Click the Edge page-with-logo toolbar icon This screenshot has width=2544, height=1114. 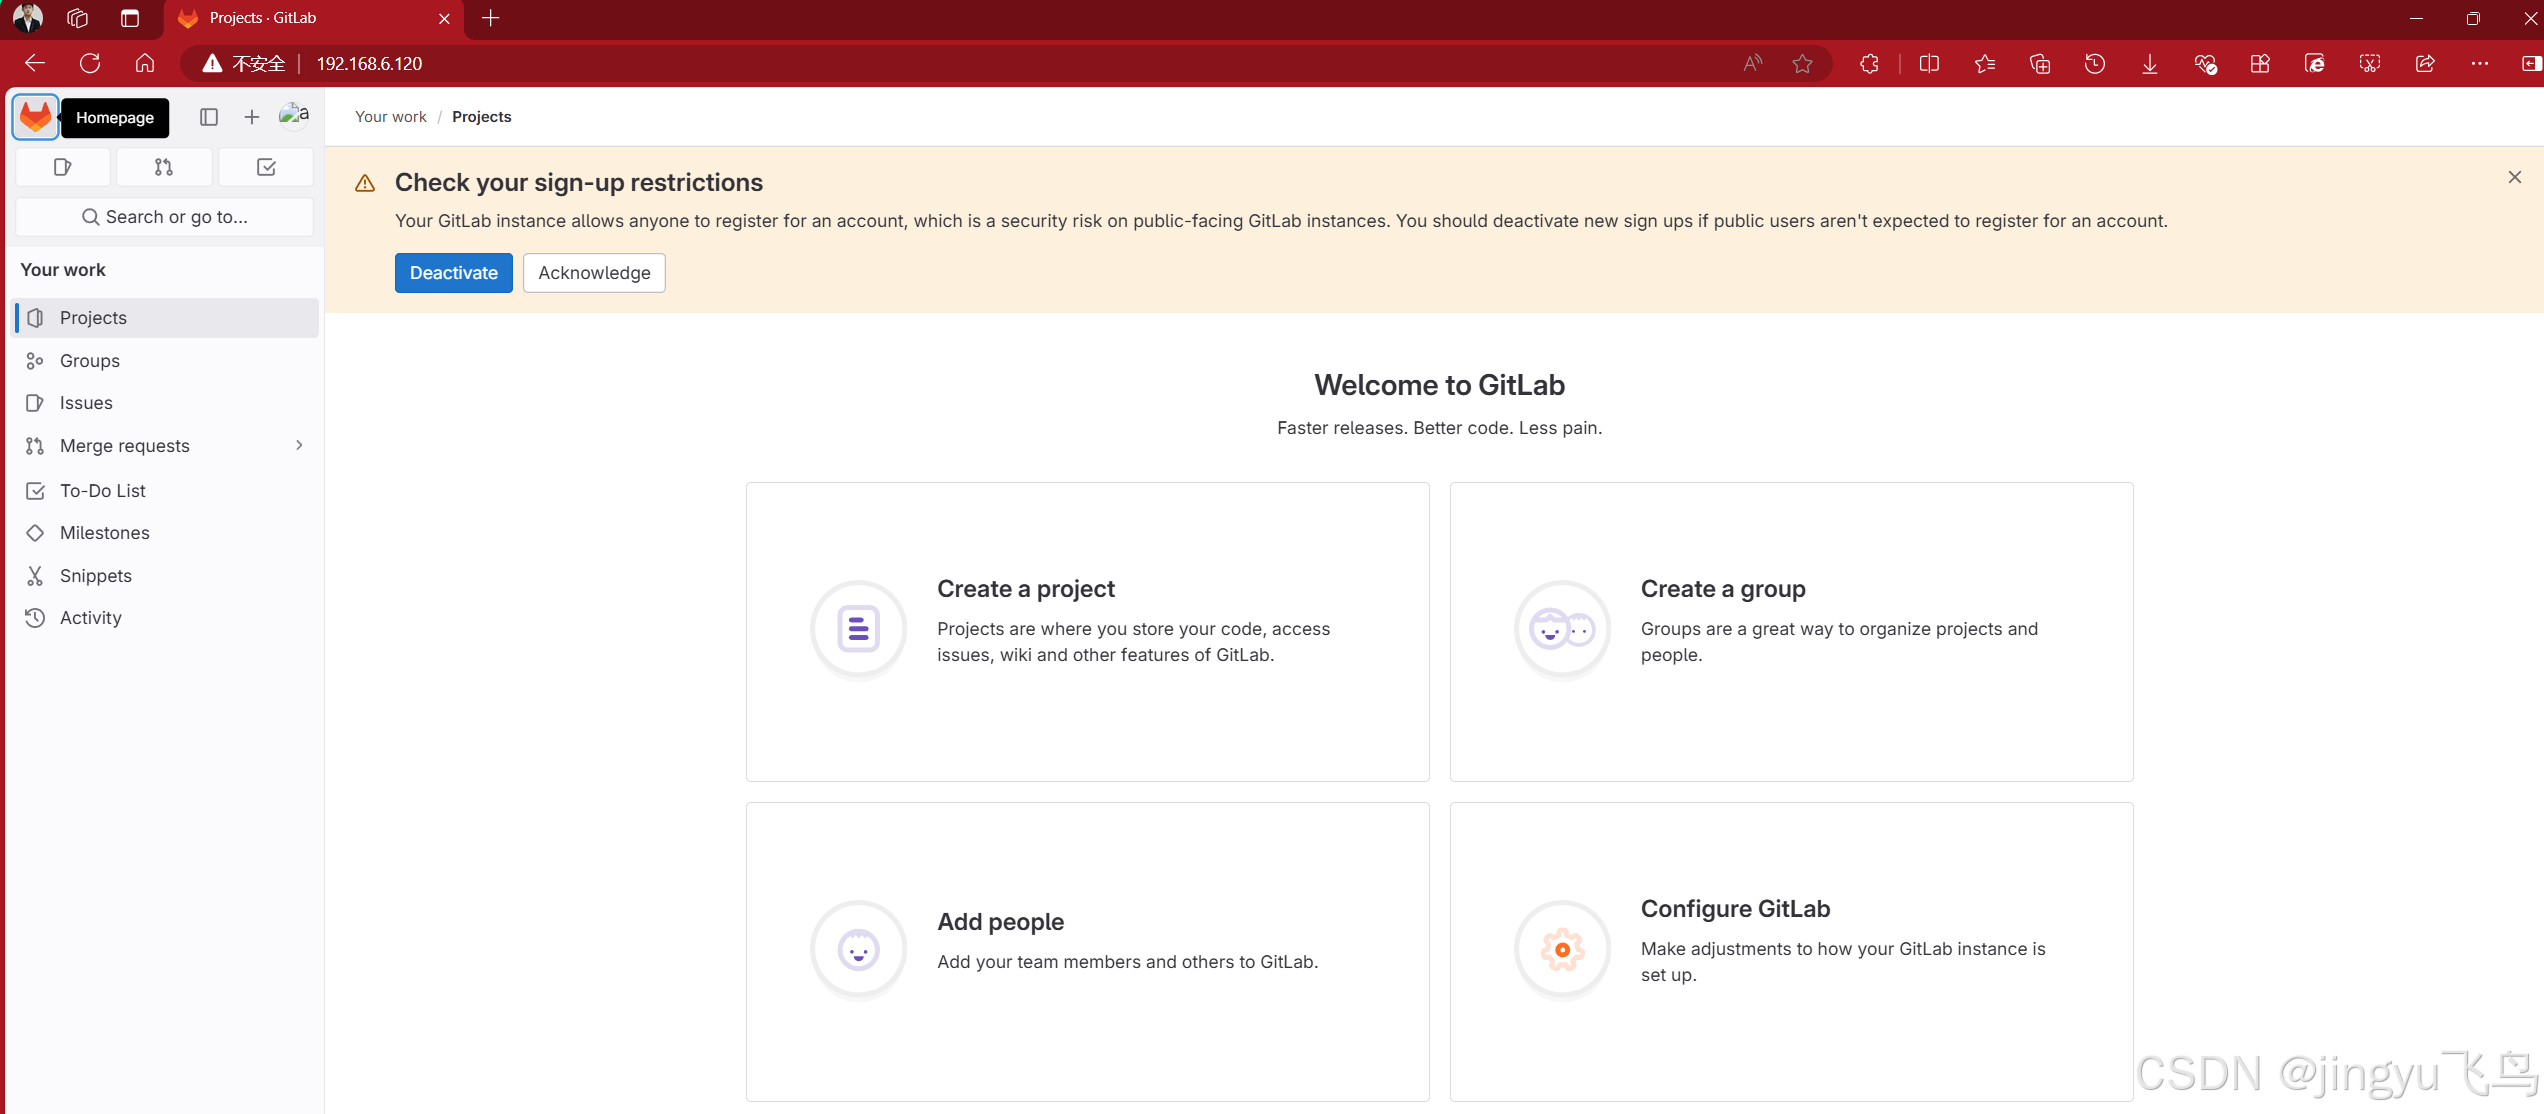pyautogui.click(x=2315, y=63)
